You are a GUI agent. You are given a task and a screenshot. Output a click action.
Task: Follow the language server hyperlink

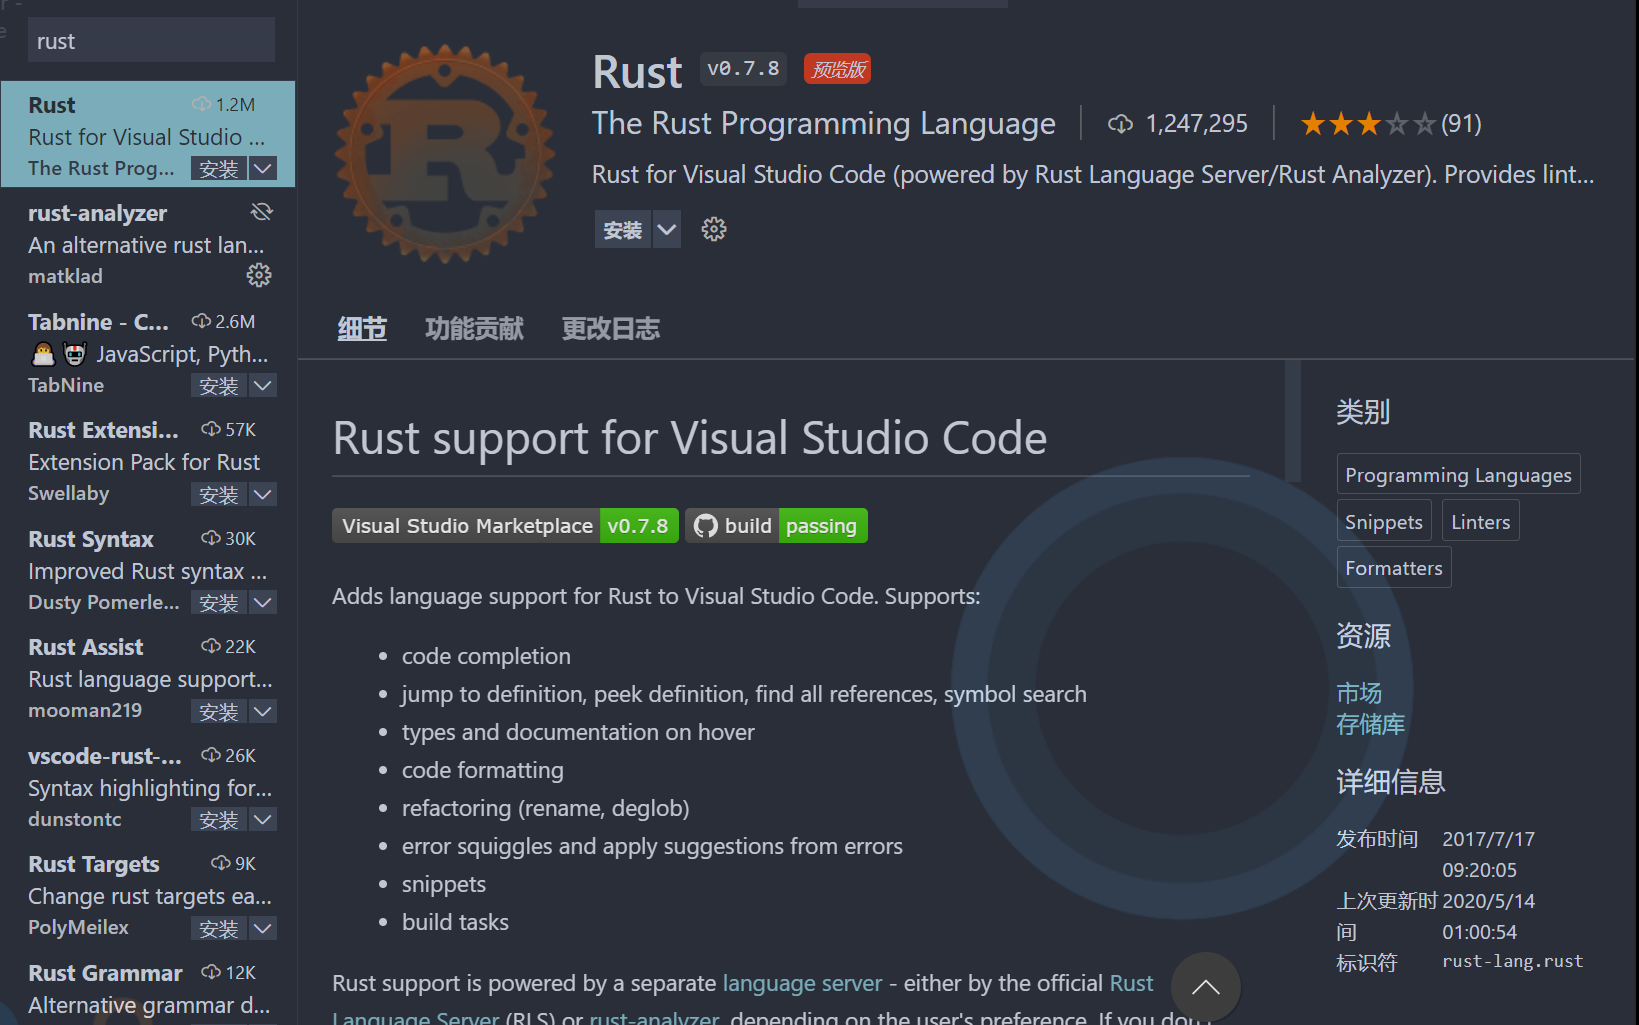click(x=802, y=983)
